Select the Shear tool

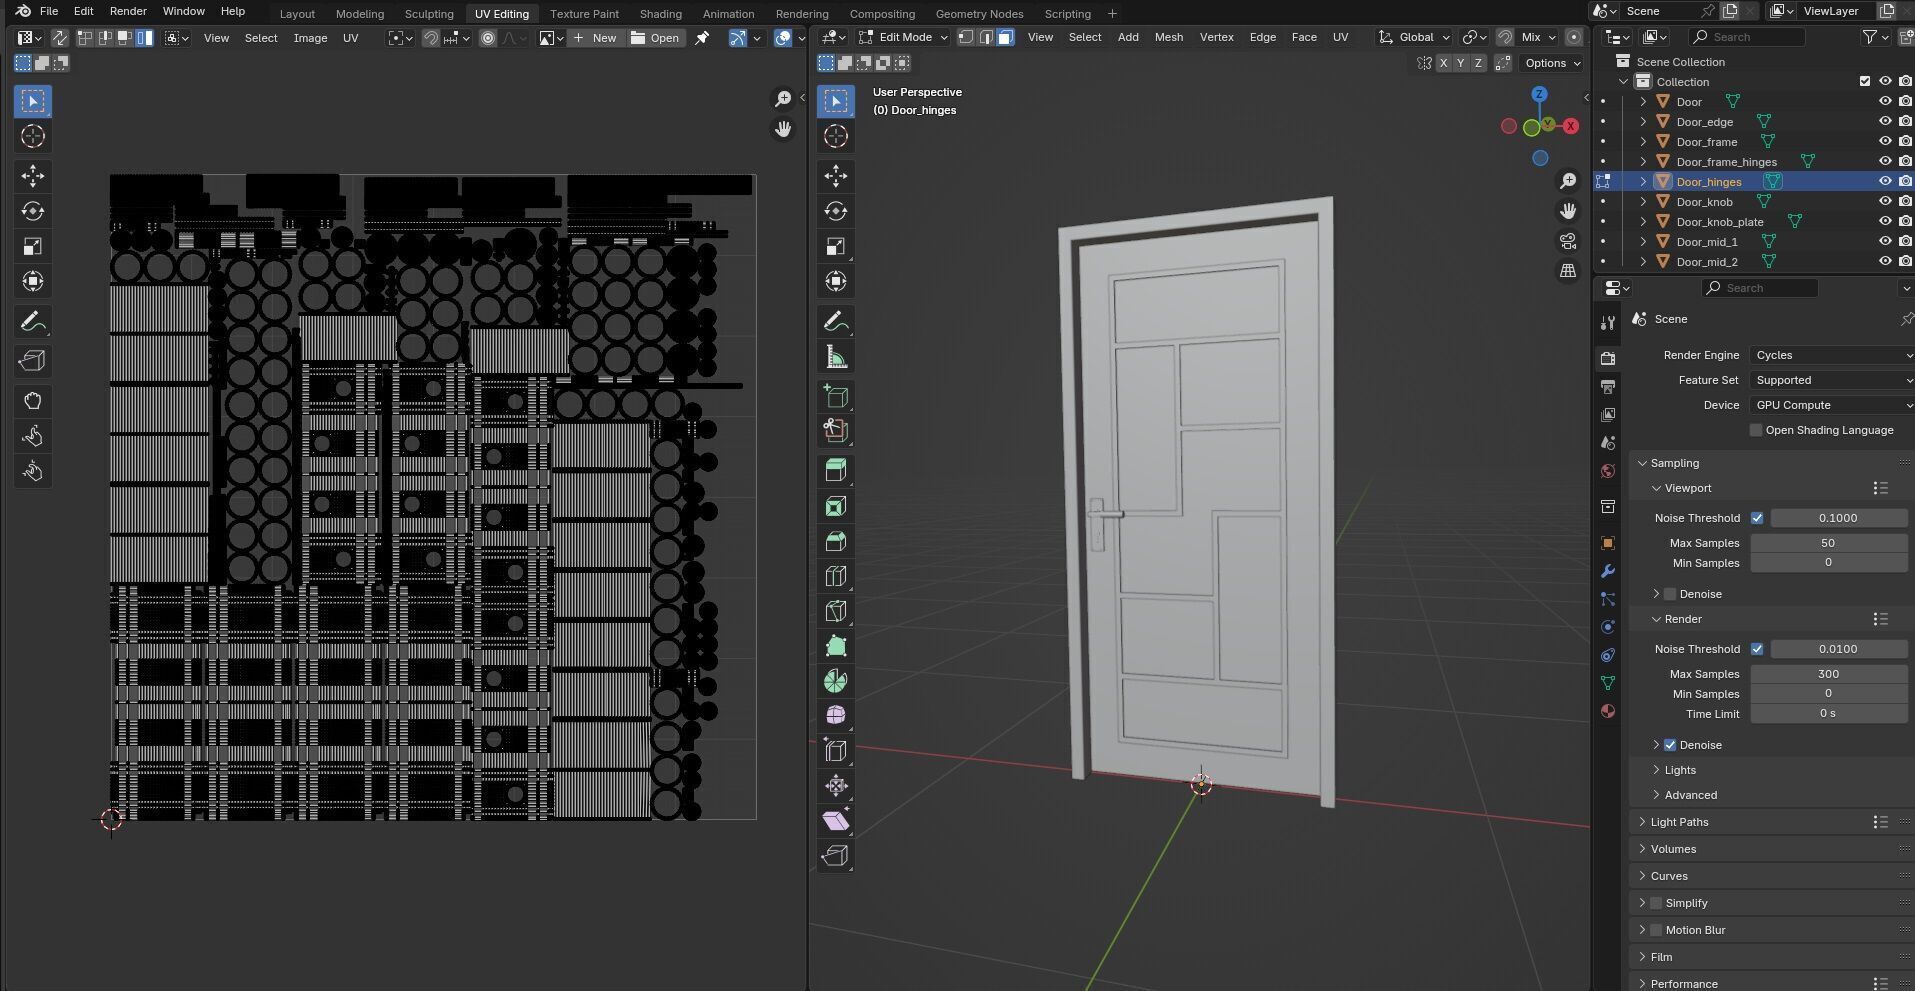836,821
